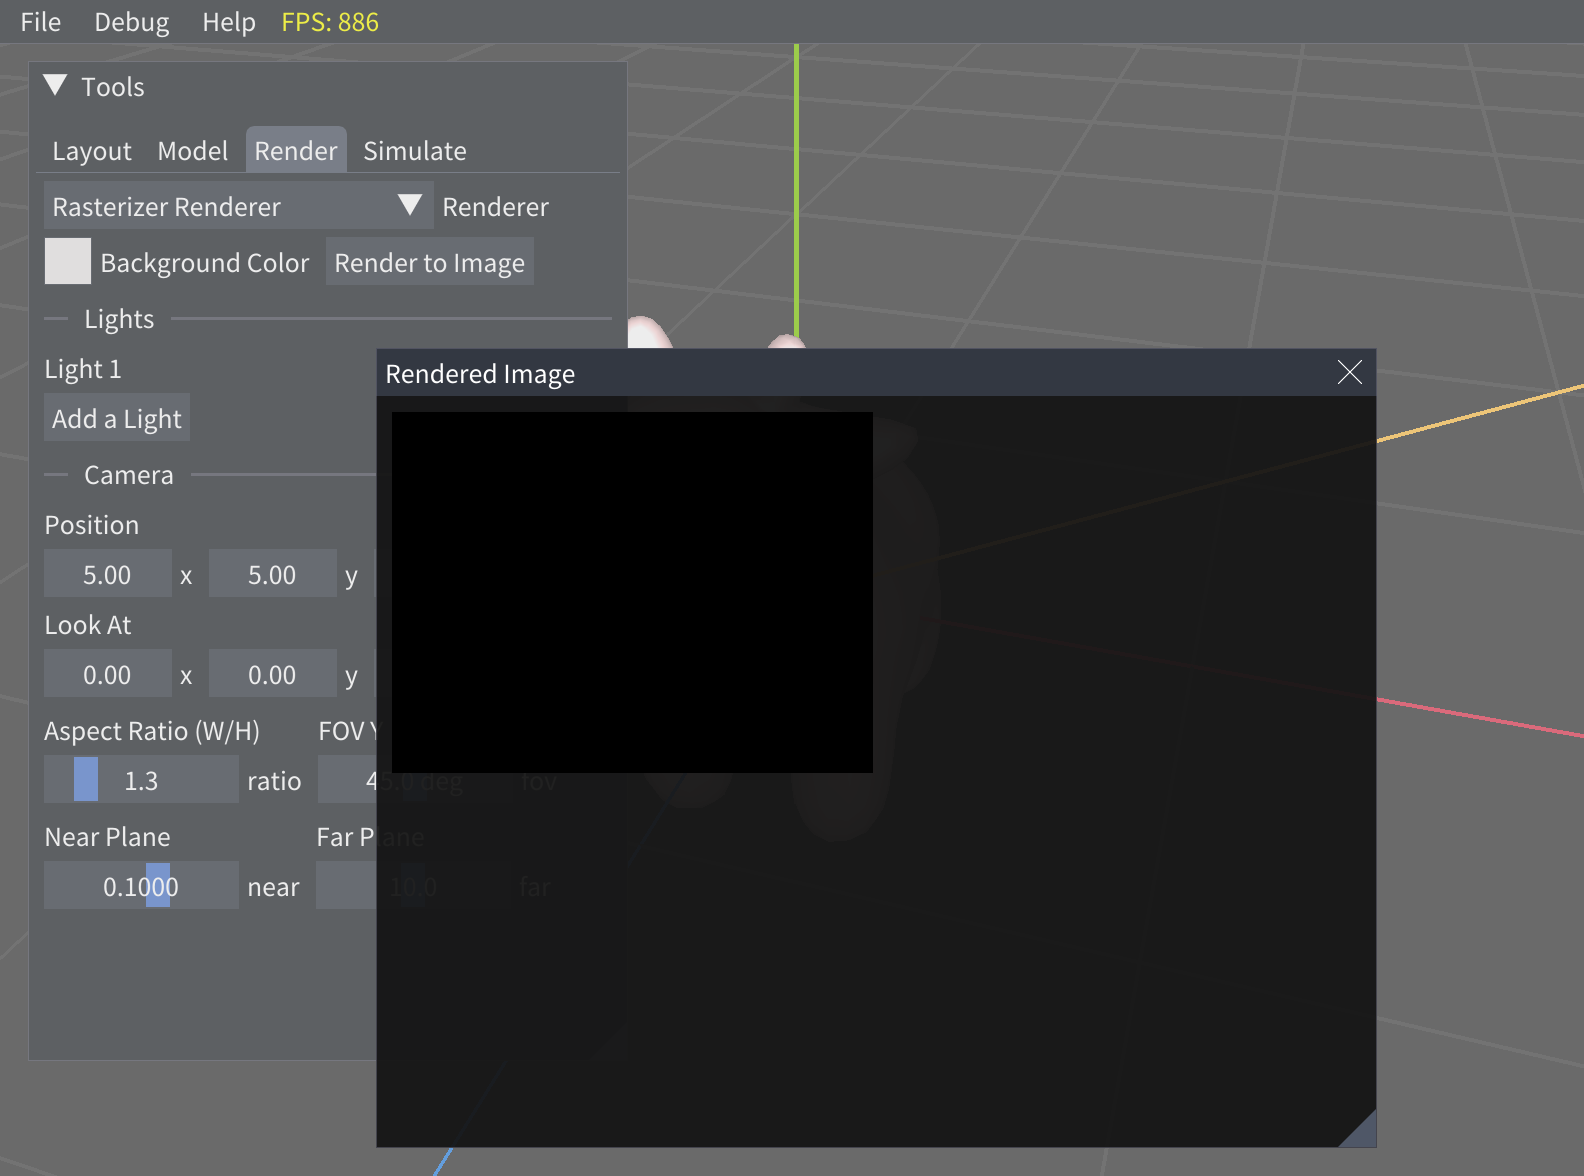This screenshot has width=1584, height=1176.
Task: Switch to the Layout tab
Action: tap(91, 151)
